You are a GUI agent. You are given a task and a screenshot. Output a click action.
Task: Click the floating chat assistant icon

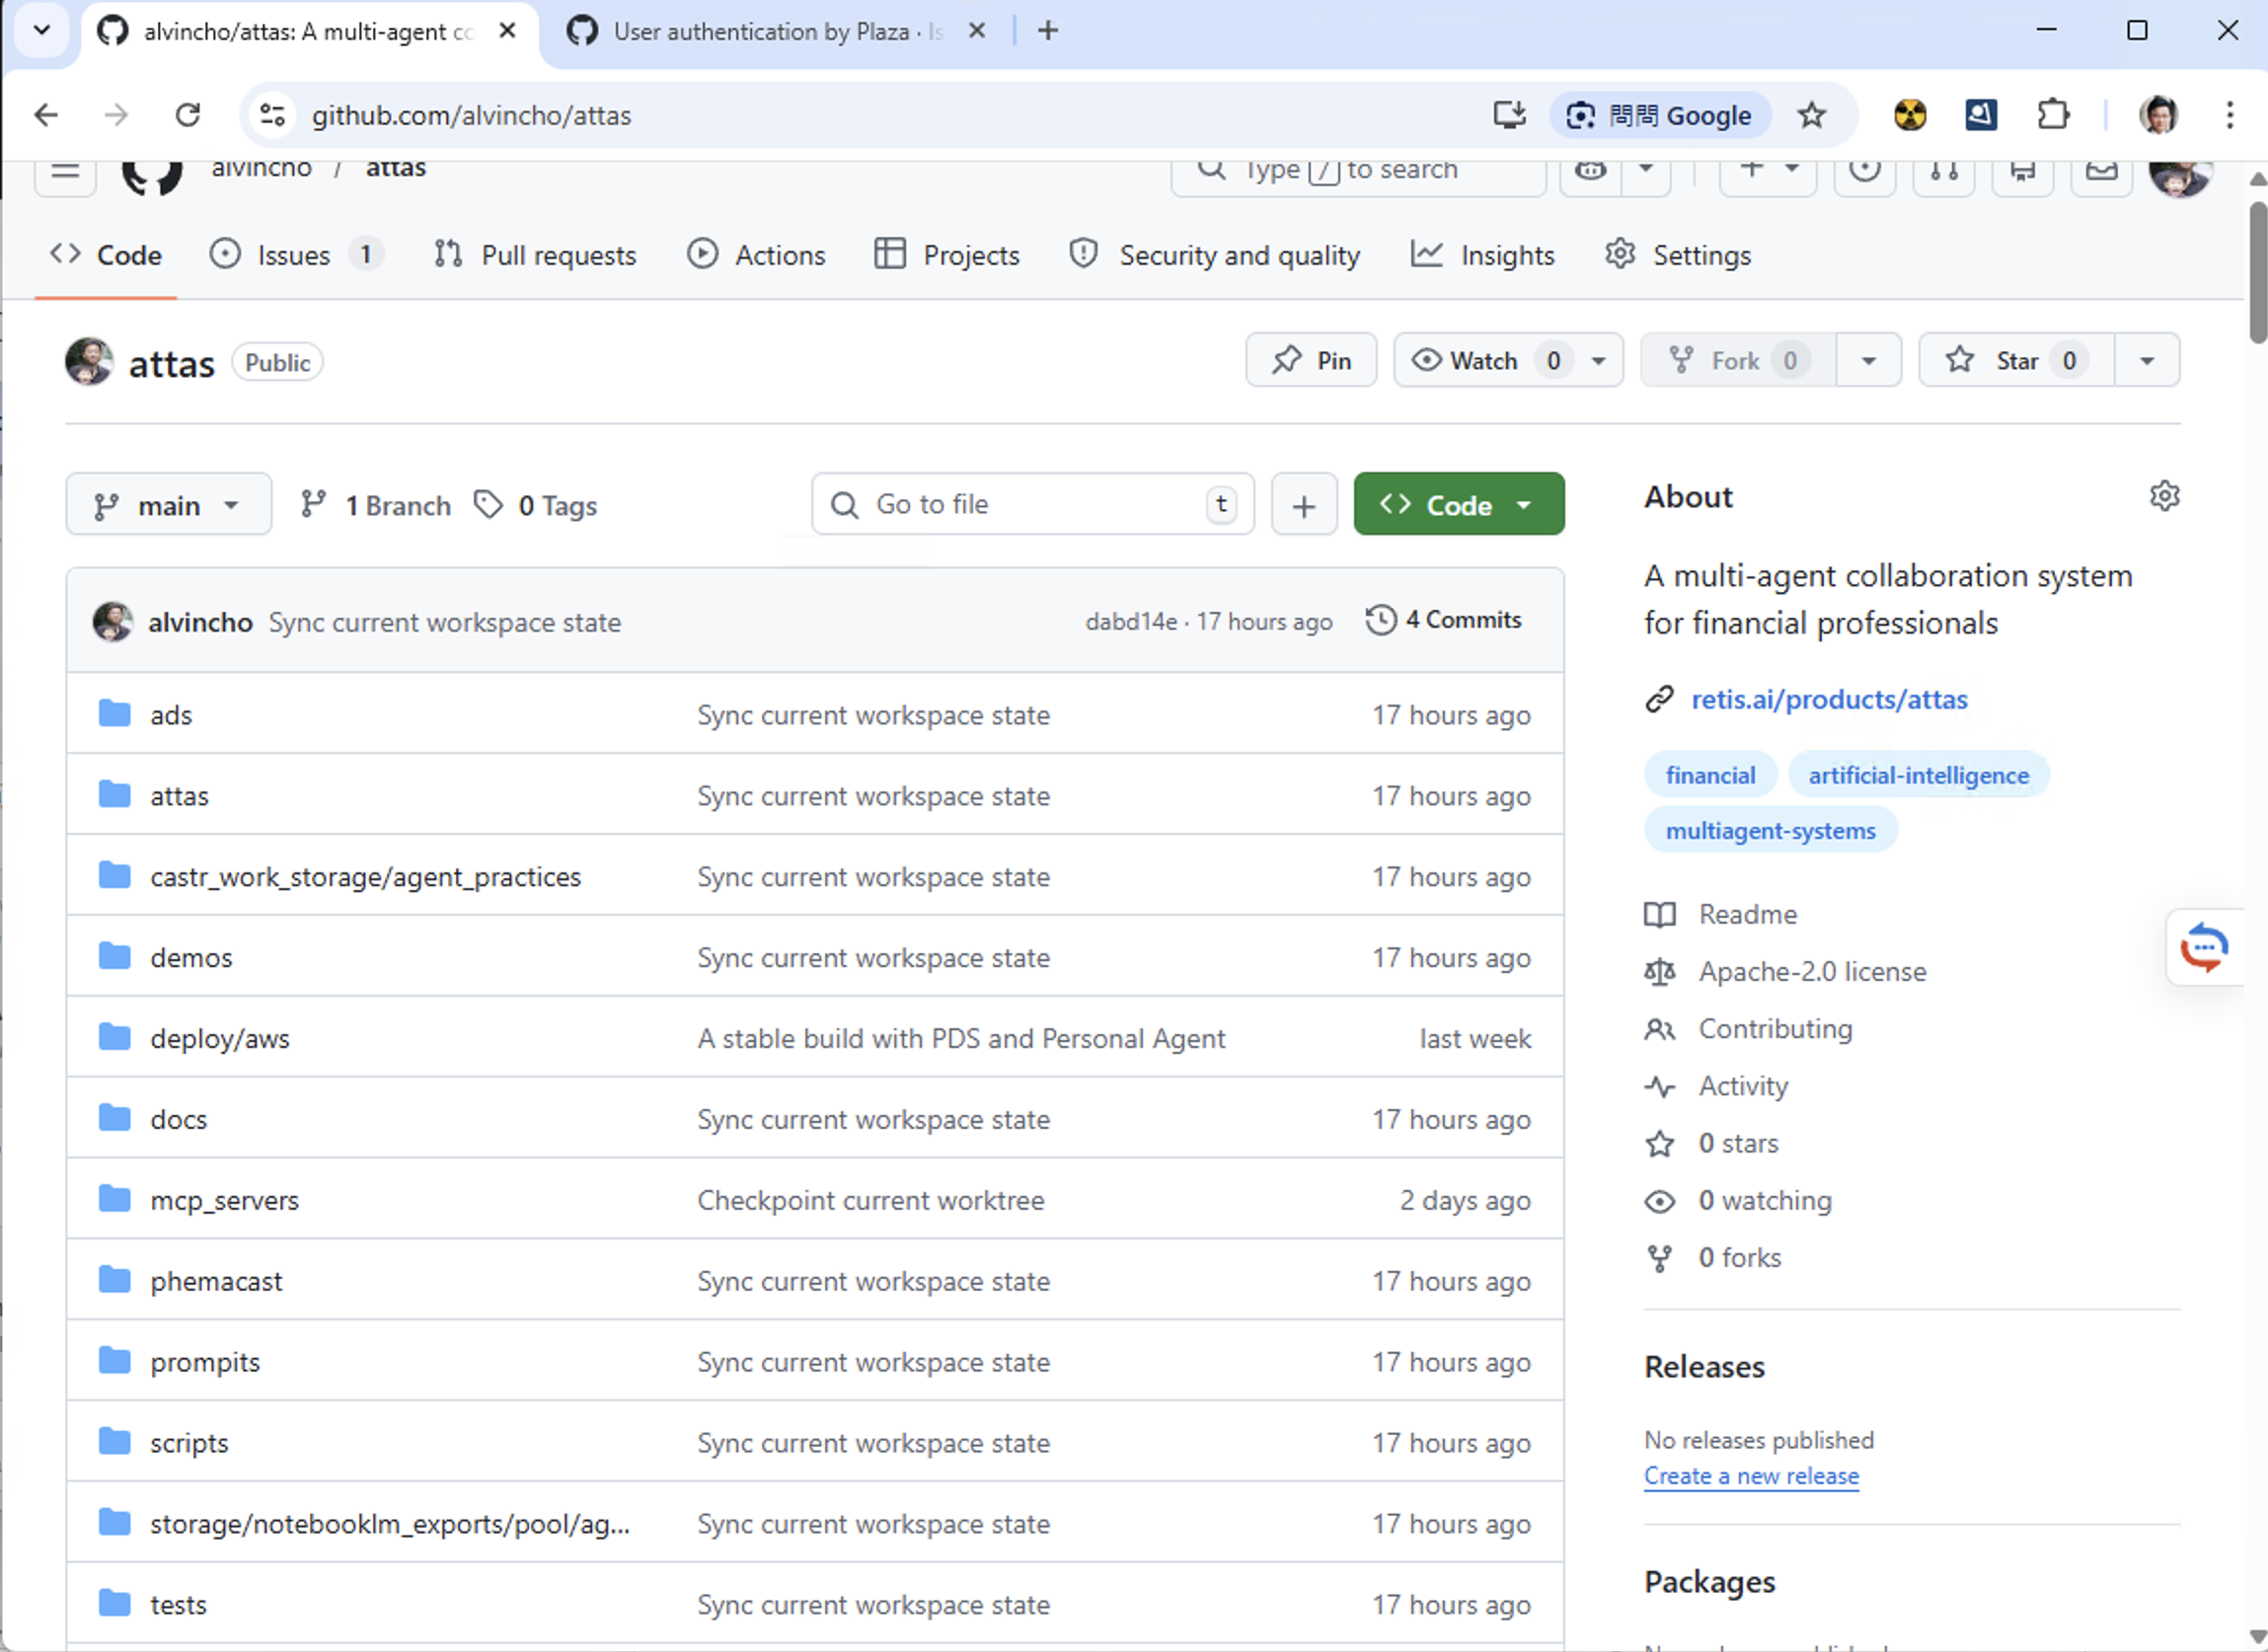click(2204, 947)
